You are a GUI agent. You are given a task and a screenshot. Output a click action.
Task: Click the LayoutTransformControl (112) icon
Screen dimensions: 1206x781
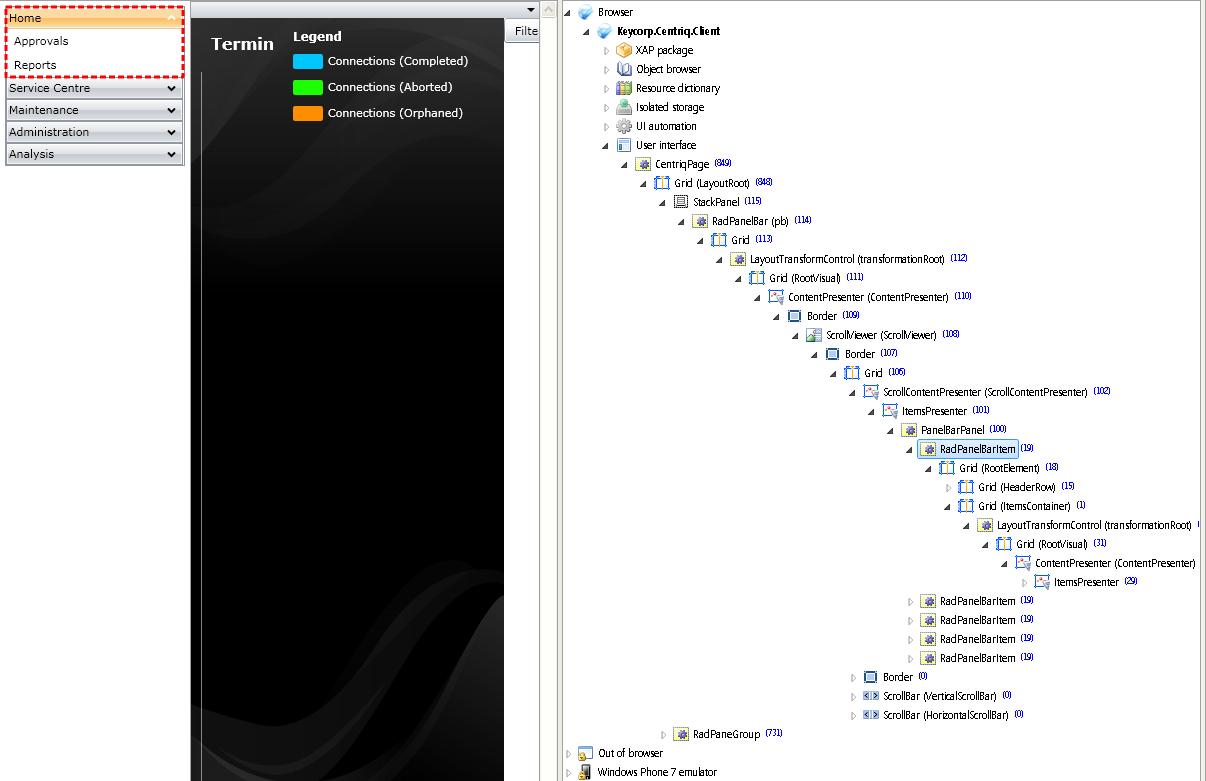(x=738, y=259)
